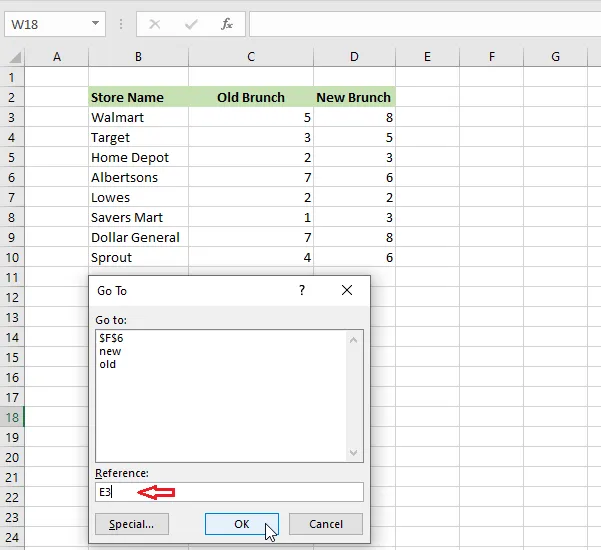Click the Dollar General cell
Viewport: 601px width, 550px height.
(138, 237)
